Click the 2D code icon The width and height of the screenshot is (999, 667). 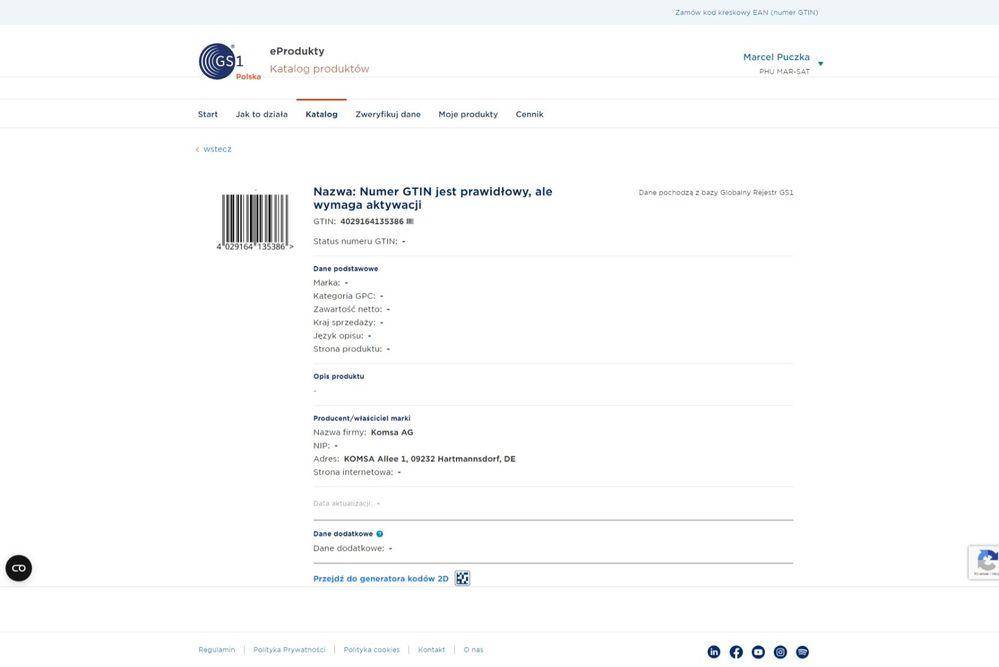[x=462, y=578]
